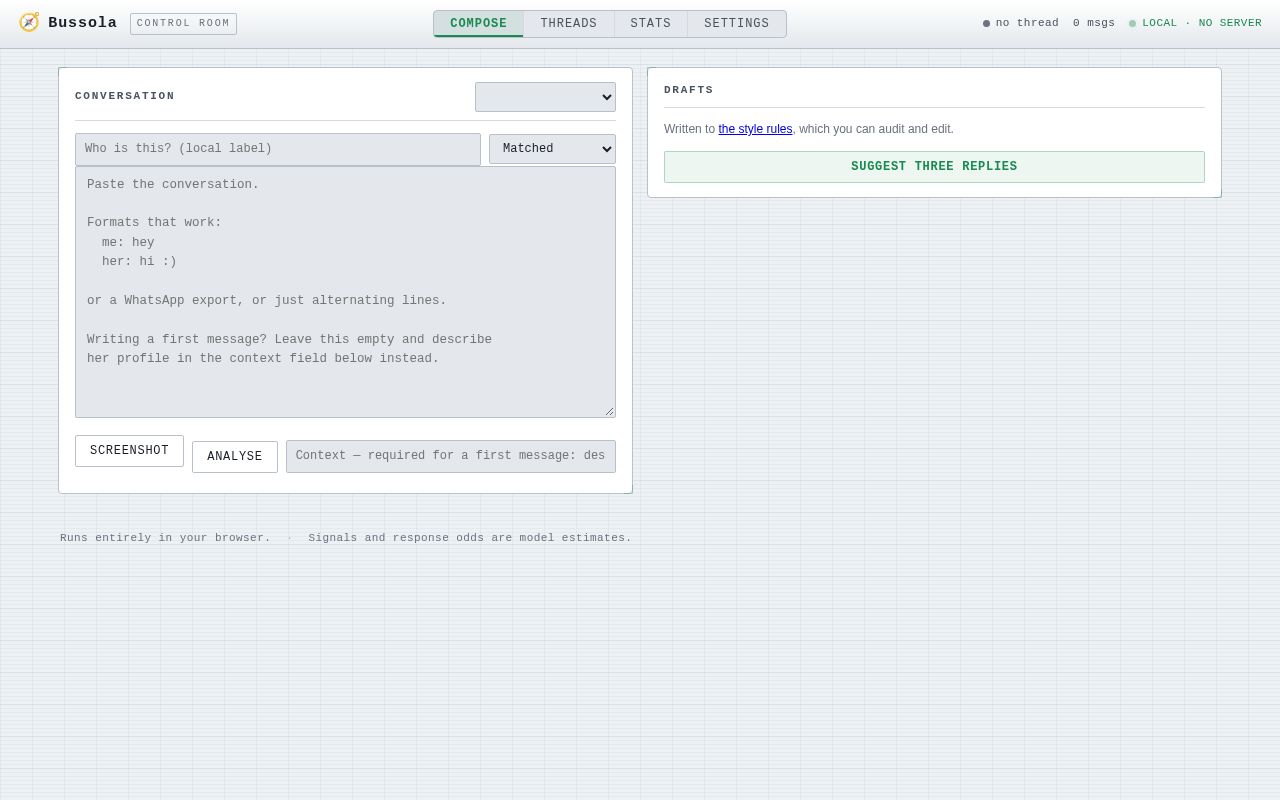The image size is (1280, 800).
Task: Click the '0 msgs' counter
Action: (x=1094, y=23)
